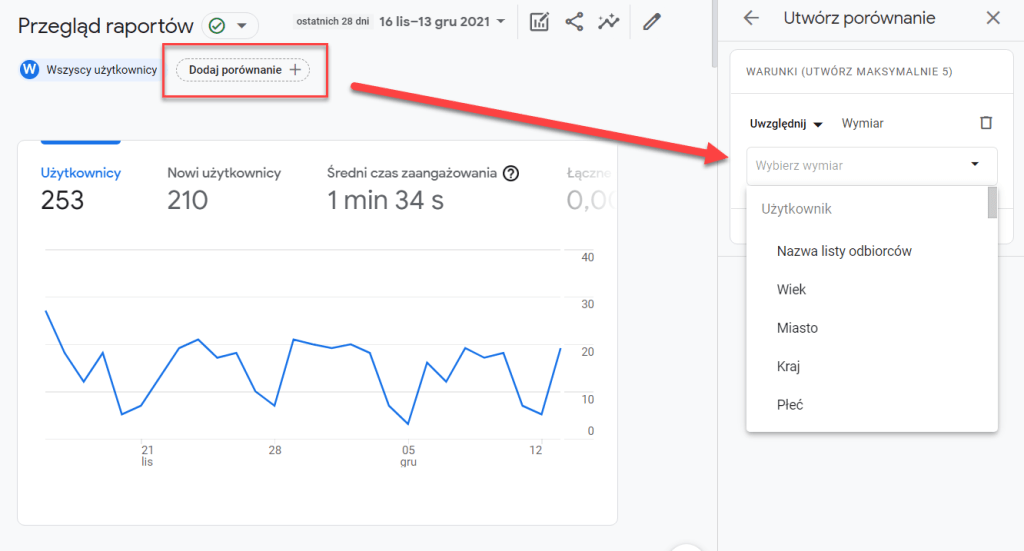Select Miasto in the dimension list
Screen dimensions: 1024x551
click(797, 328)
